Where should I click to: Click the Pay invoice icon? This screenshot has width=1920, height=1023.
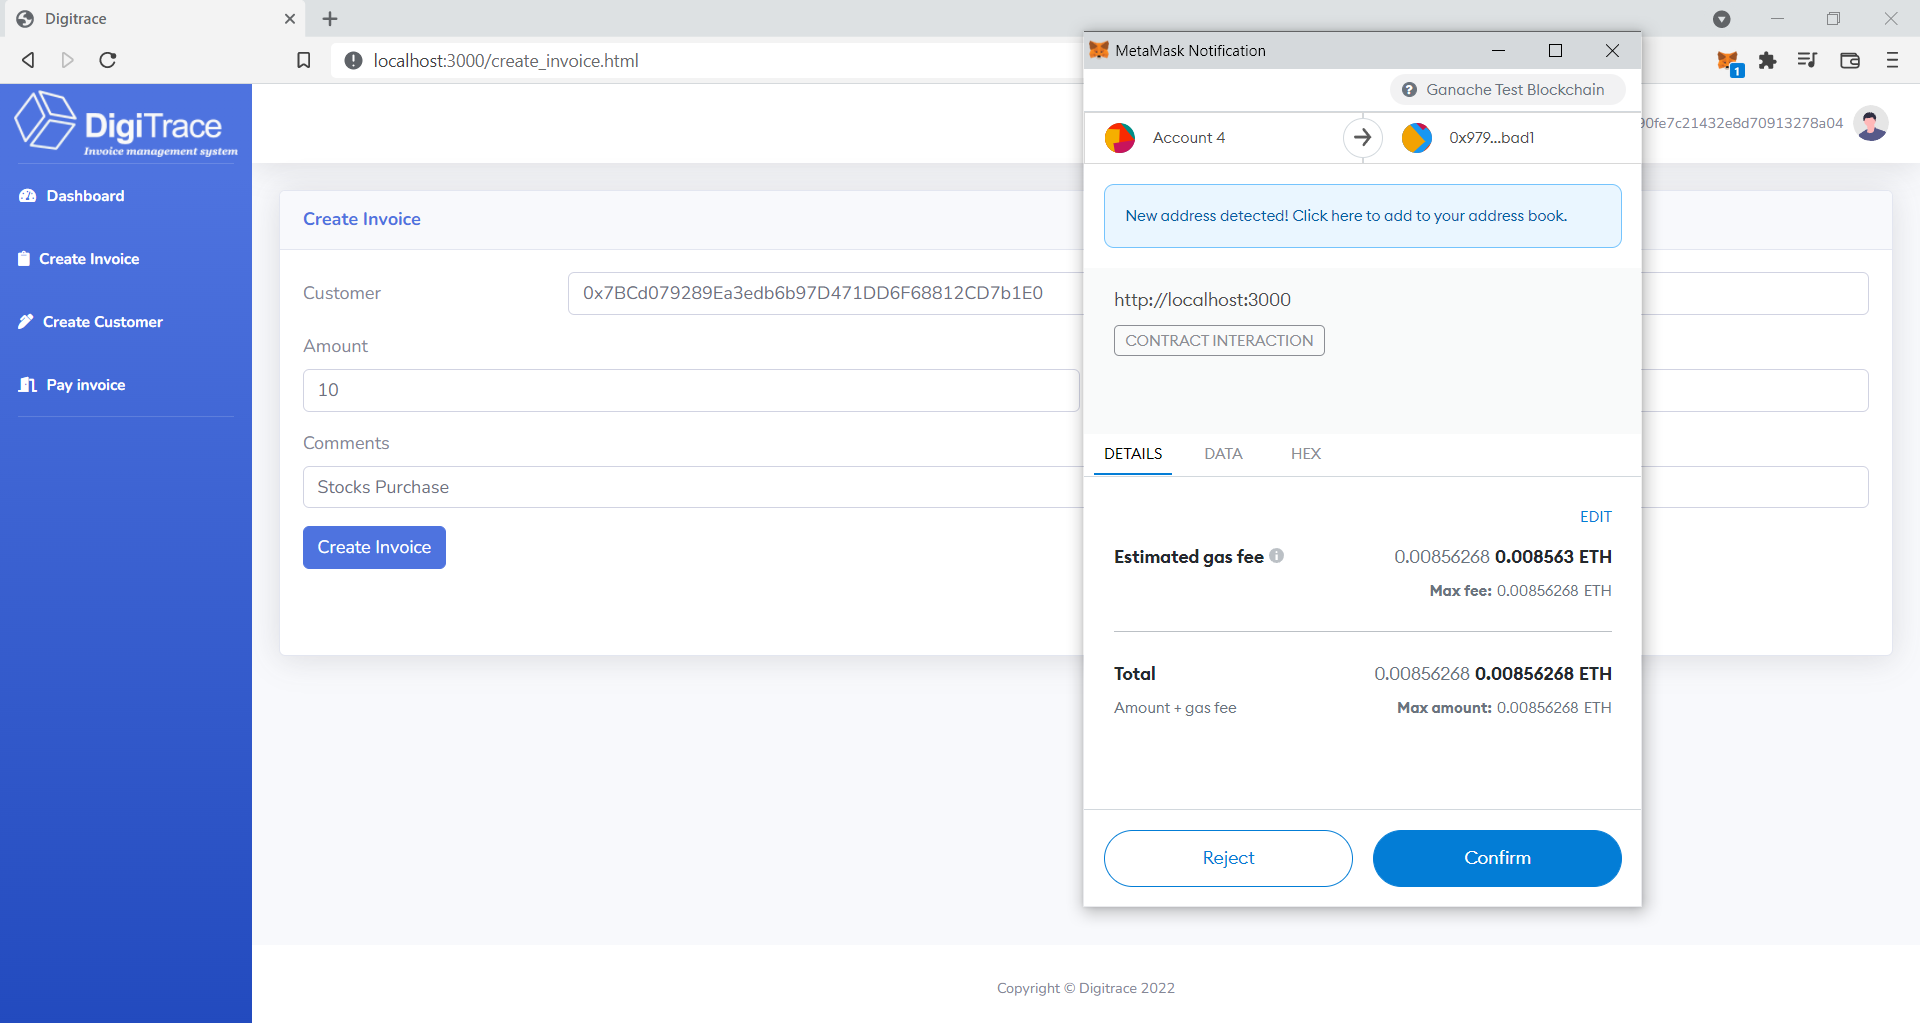tap(28, 385)
